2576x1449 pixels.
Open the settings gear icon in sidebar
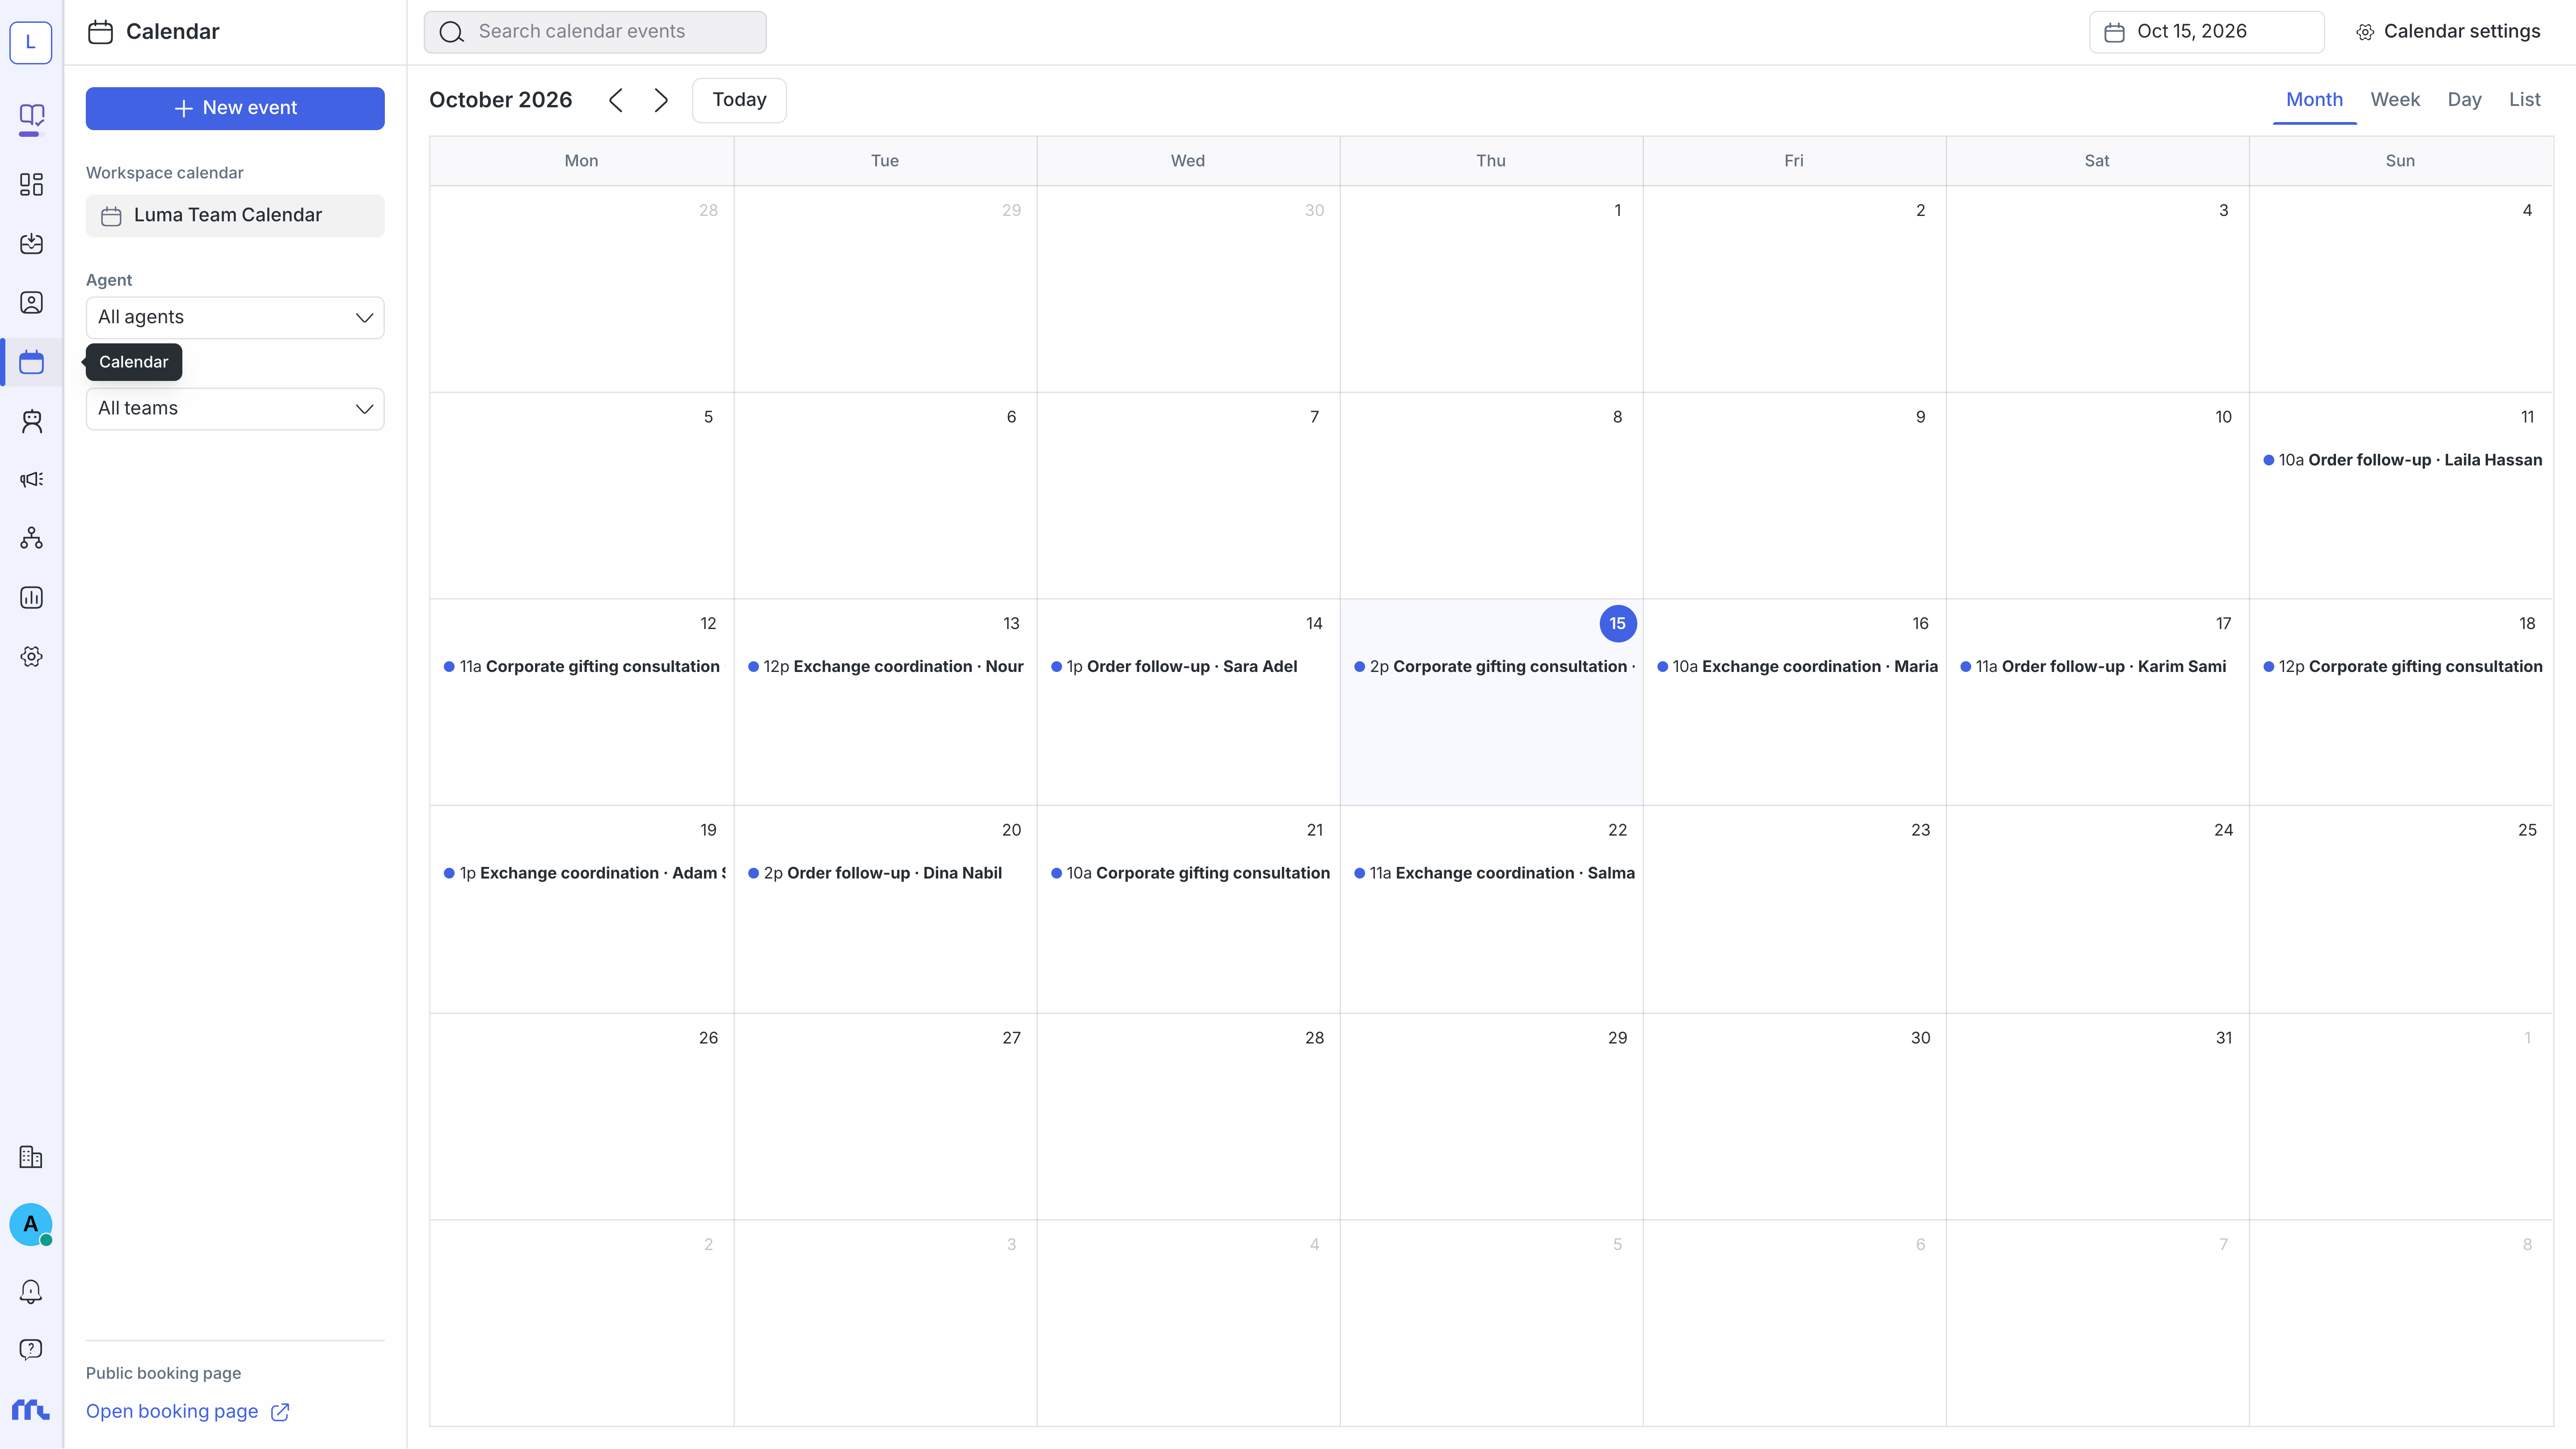pyautogui.click(x=31, y=657)
